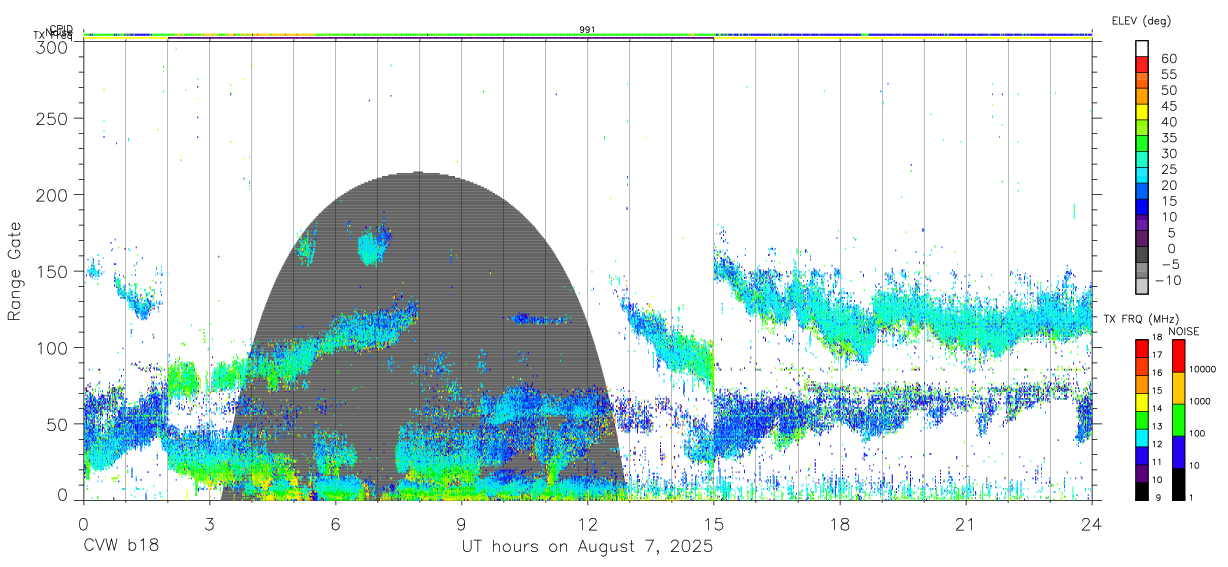
Task: Select the black bottom segment of the TX FRQ bar
Action: coord(1142,491)
